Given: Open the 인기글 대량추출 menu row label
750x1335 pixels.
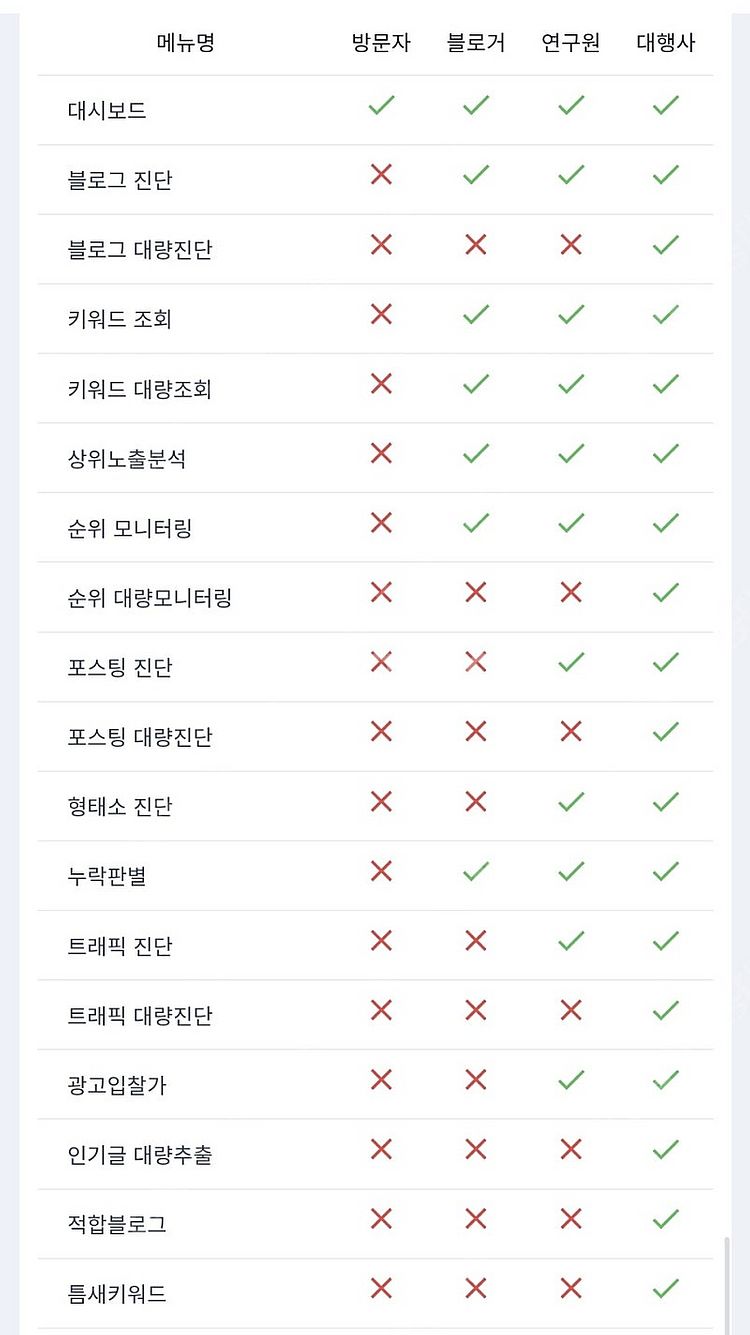Looking at the screenshot, I should (x=140, y=1155).
